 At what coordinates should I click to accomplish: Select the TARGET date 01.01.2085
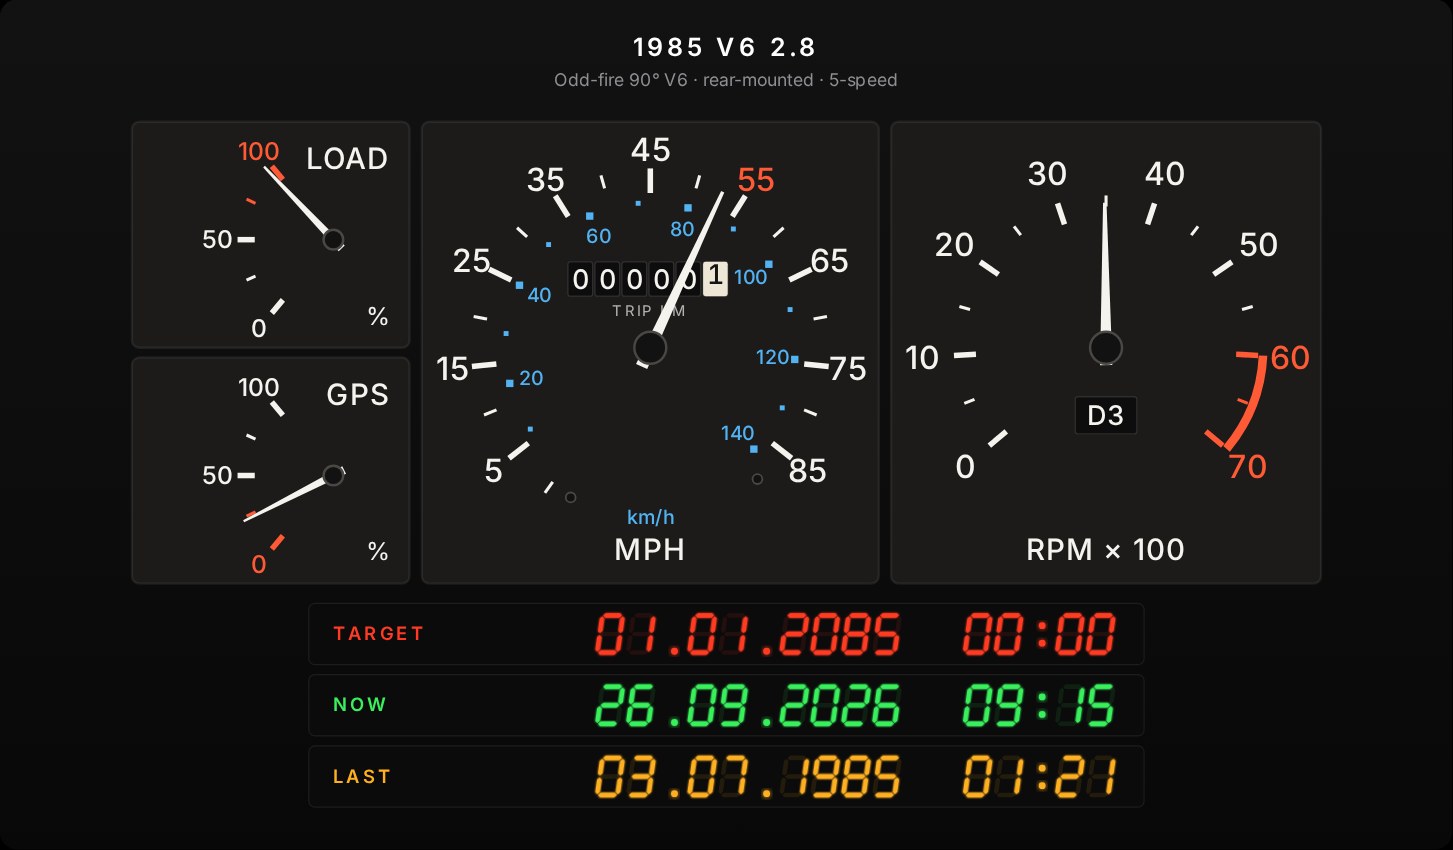pyautogui.click(x=748, y=634)
